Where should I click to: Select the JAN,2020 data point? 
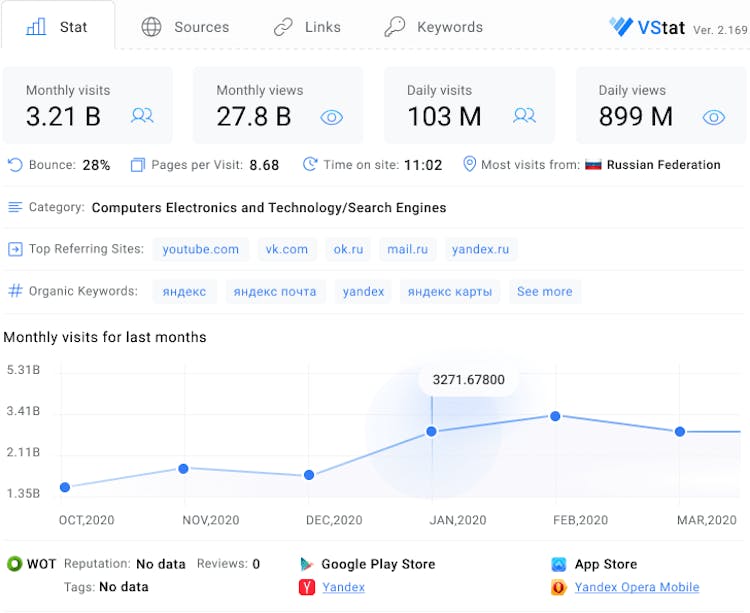click(x=431, y=432)
